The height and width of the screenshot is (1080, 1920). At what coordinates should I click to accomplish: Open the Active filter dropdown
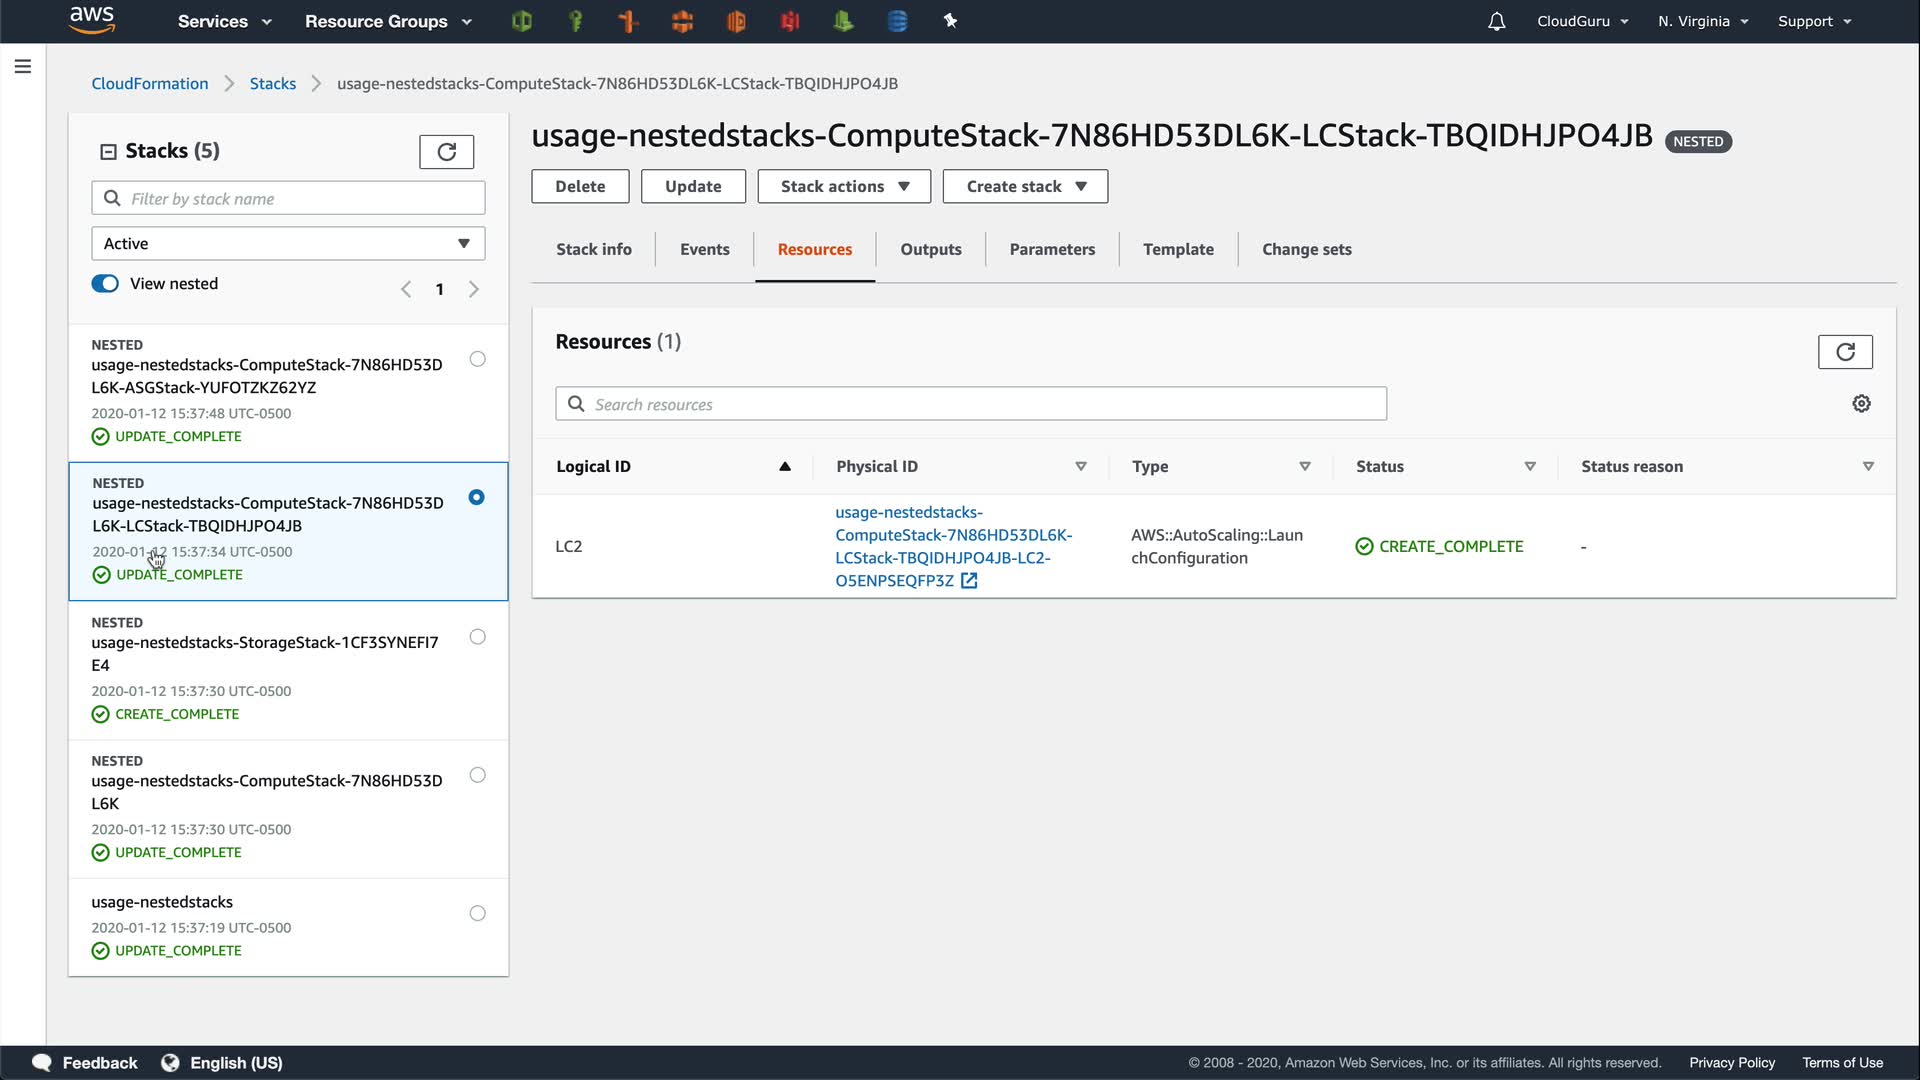pyautogui.click(x=288, y=244)
